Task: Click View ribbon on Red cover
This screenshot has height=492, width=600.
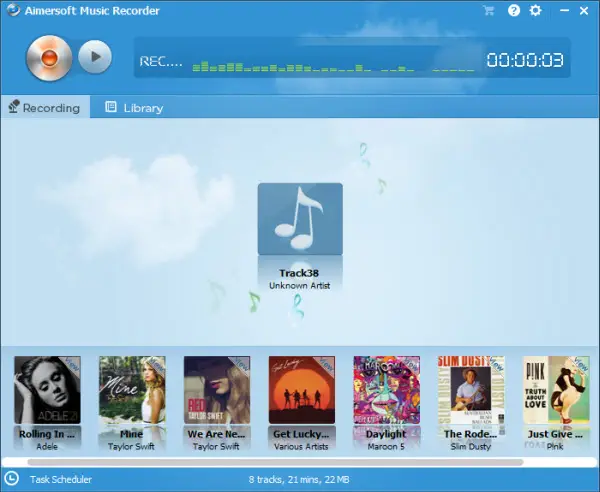Action: tap(241, 364)
